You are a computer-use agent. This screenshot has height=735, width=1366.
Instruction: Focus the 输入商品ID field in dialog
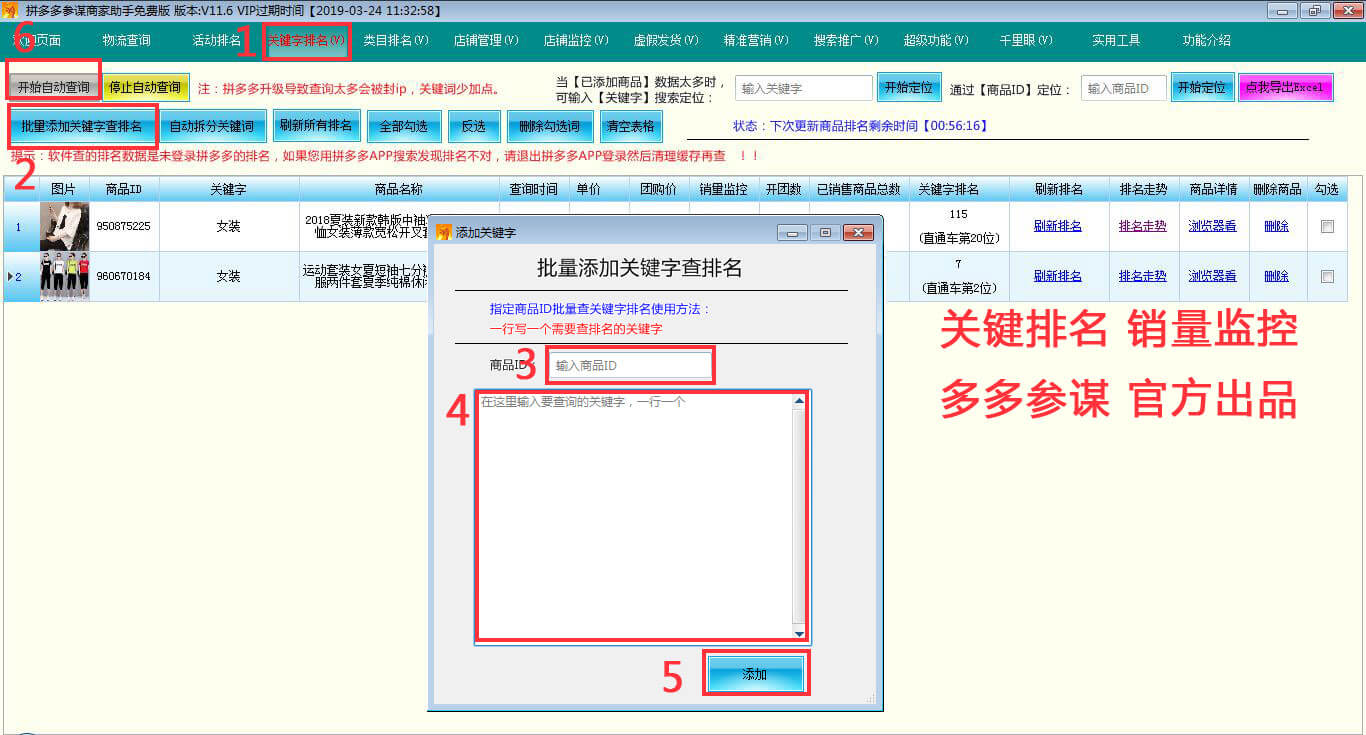pyautogui.click(x=630, y=366)
